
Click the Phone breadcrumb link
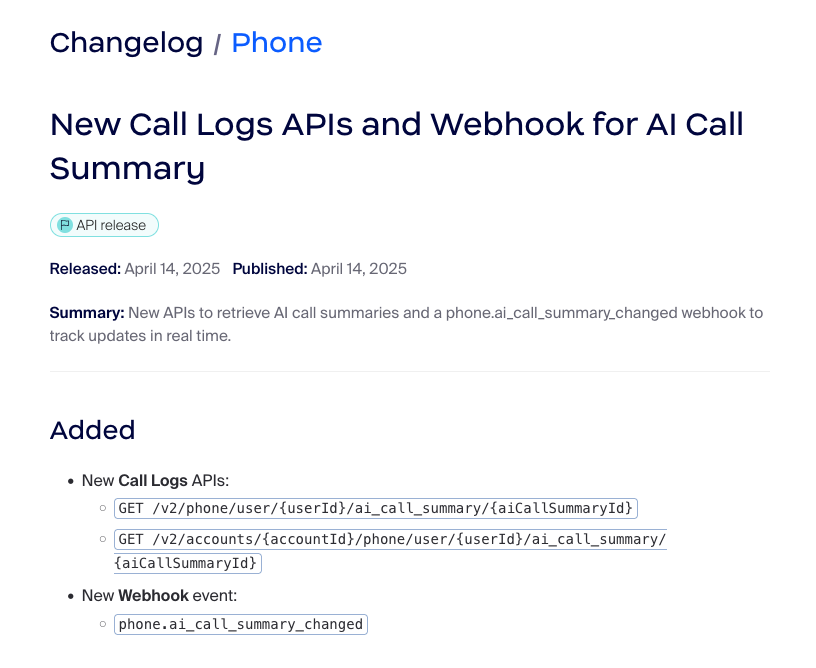click(x=277, y=43)
